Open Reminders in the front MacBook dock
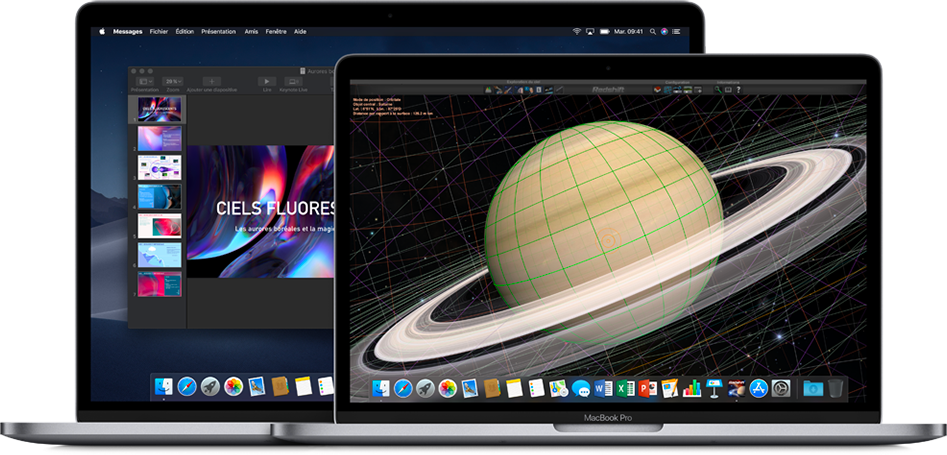 (x=536, y=388)
